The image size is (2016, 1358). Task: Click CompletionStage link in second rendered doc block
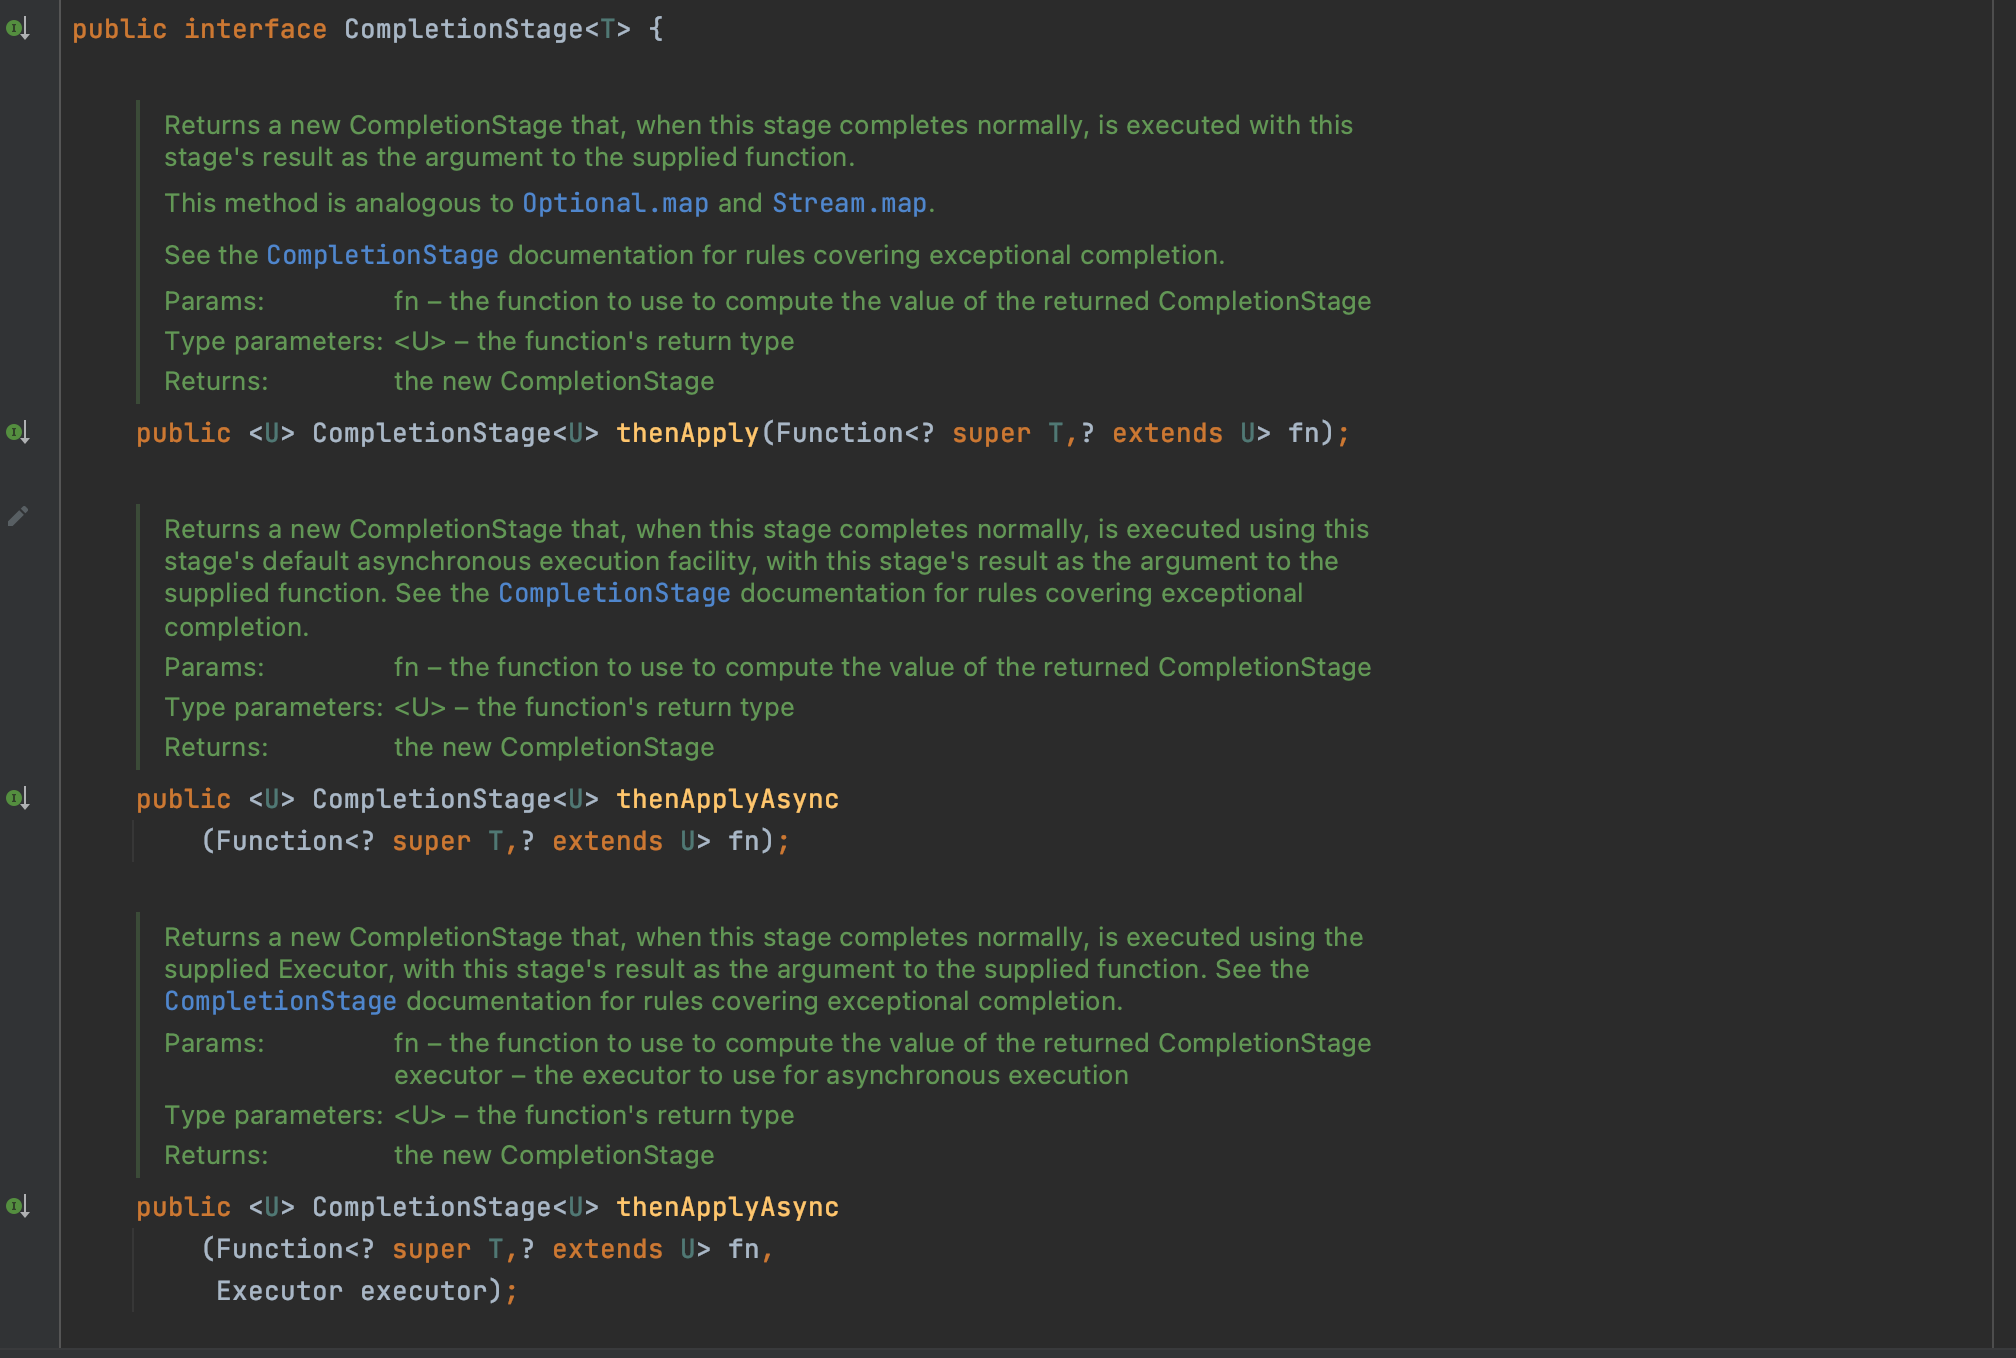point(614,593)
